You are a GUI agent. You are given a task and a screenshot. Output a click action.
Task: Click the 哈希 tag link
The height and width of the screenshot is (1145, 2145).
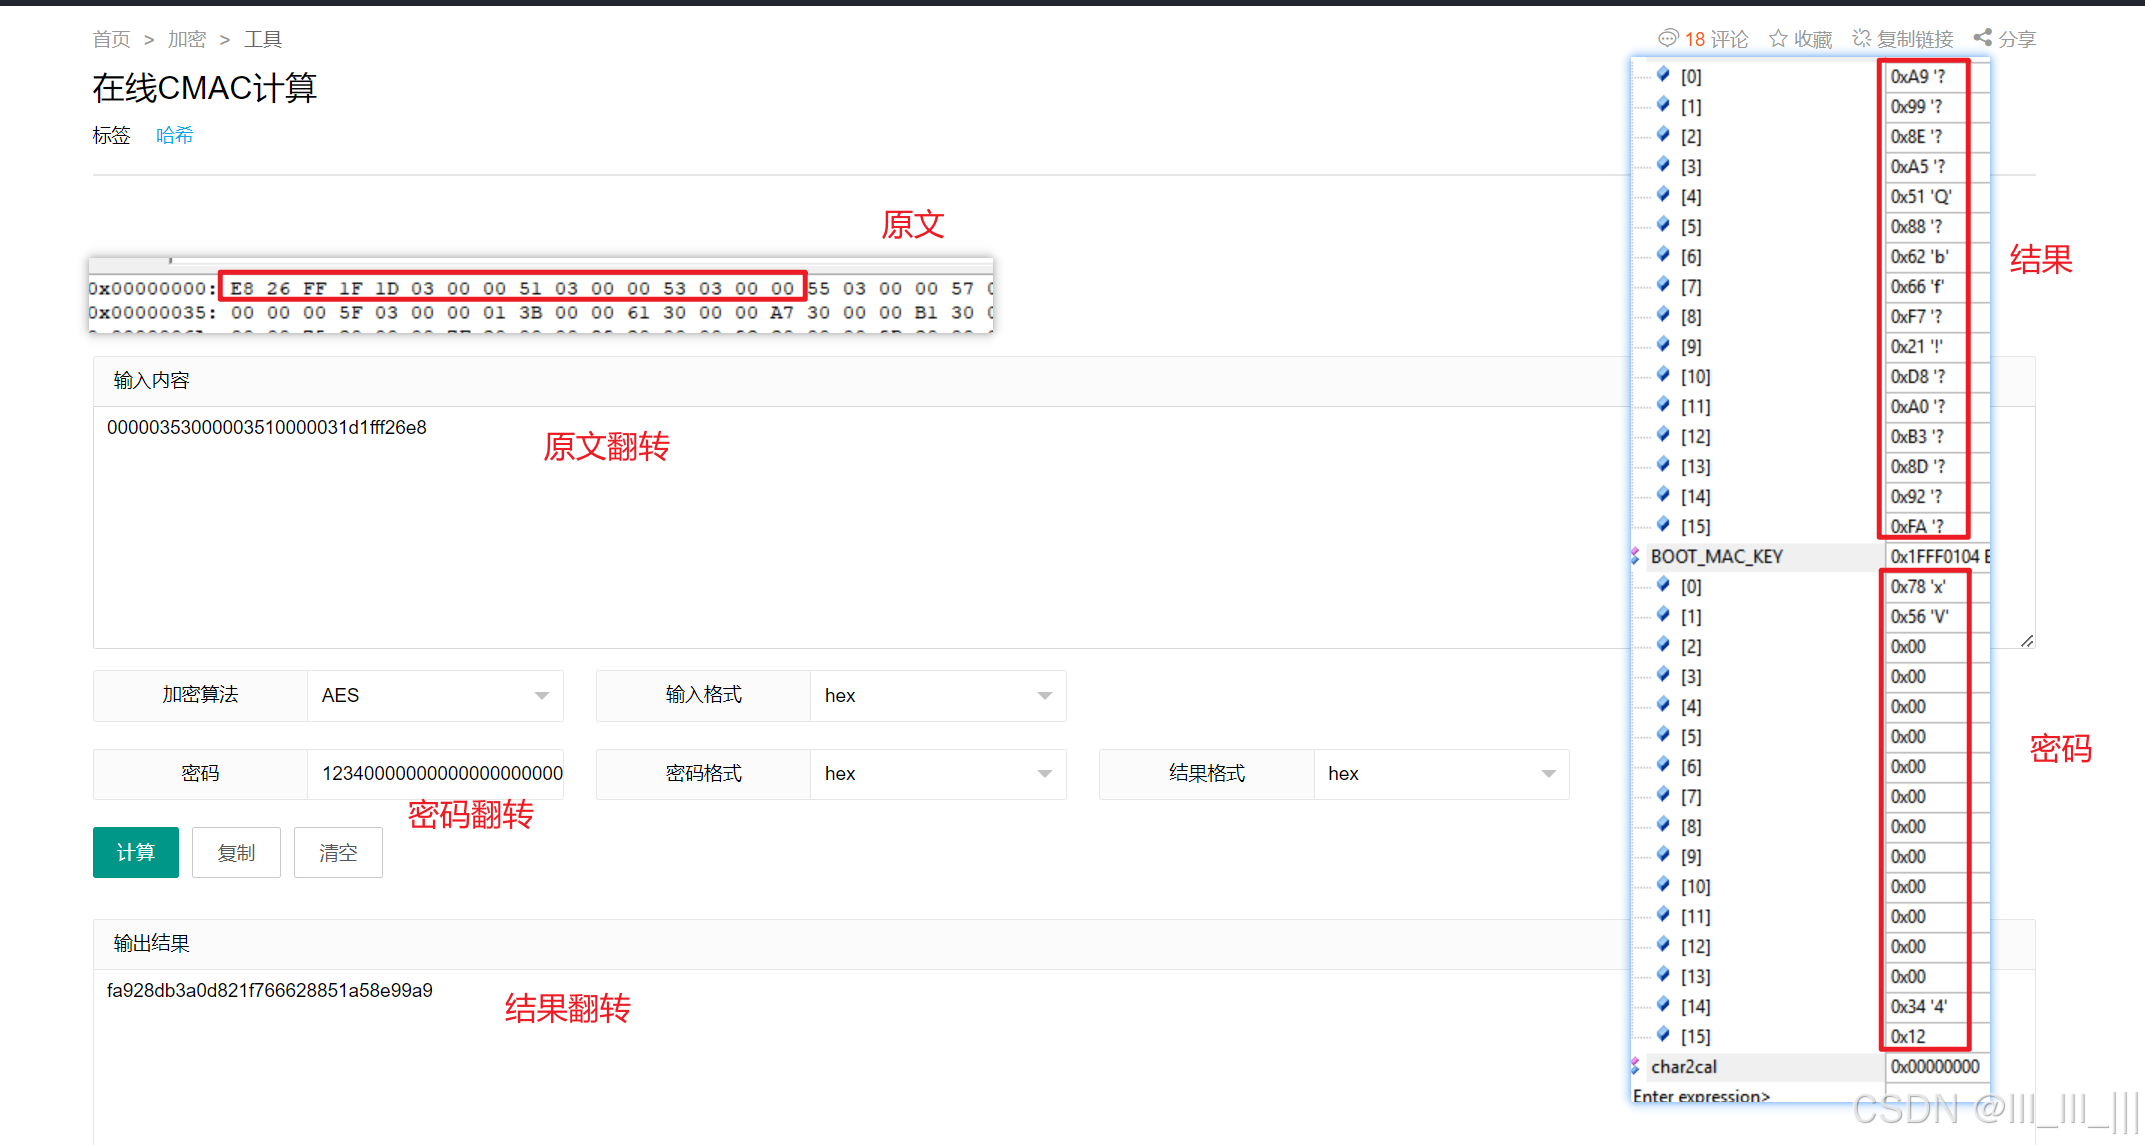pyautogui.click(x=174, y=135)
